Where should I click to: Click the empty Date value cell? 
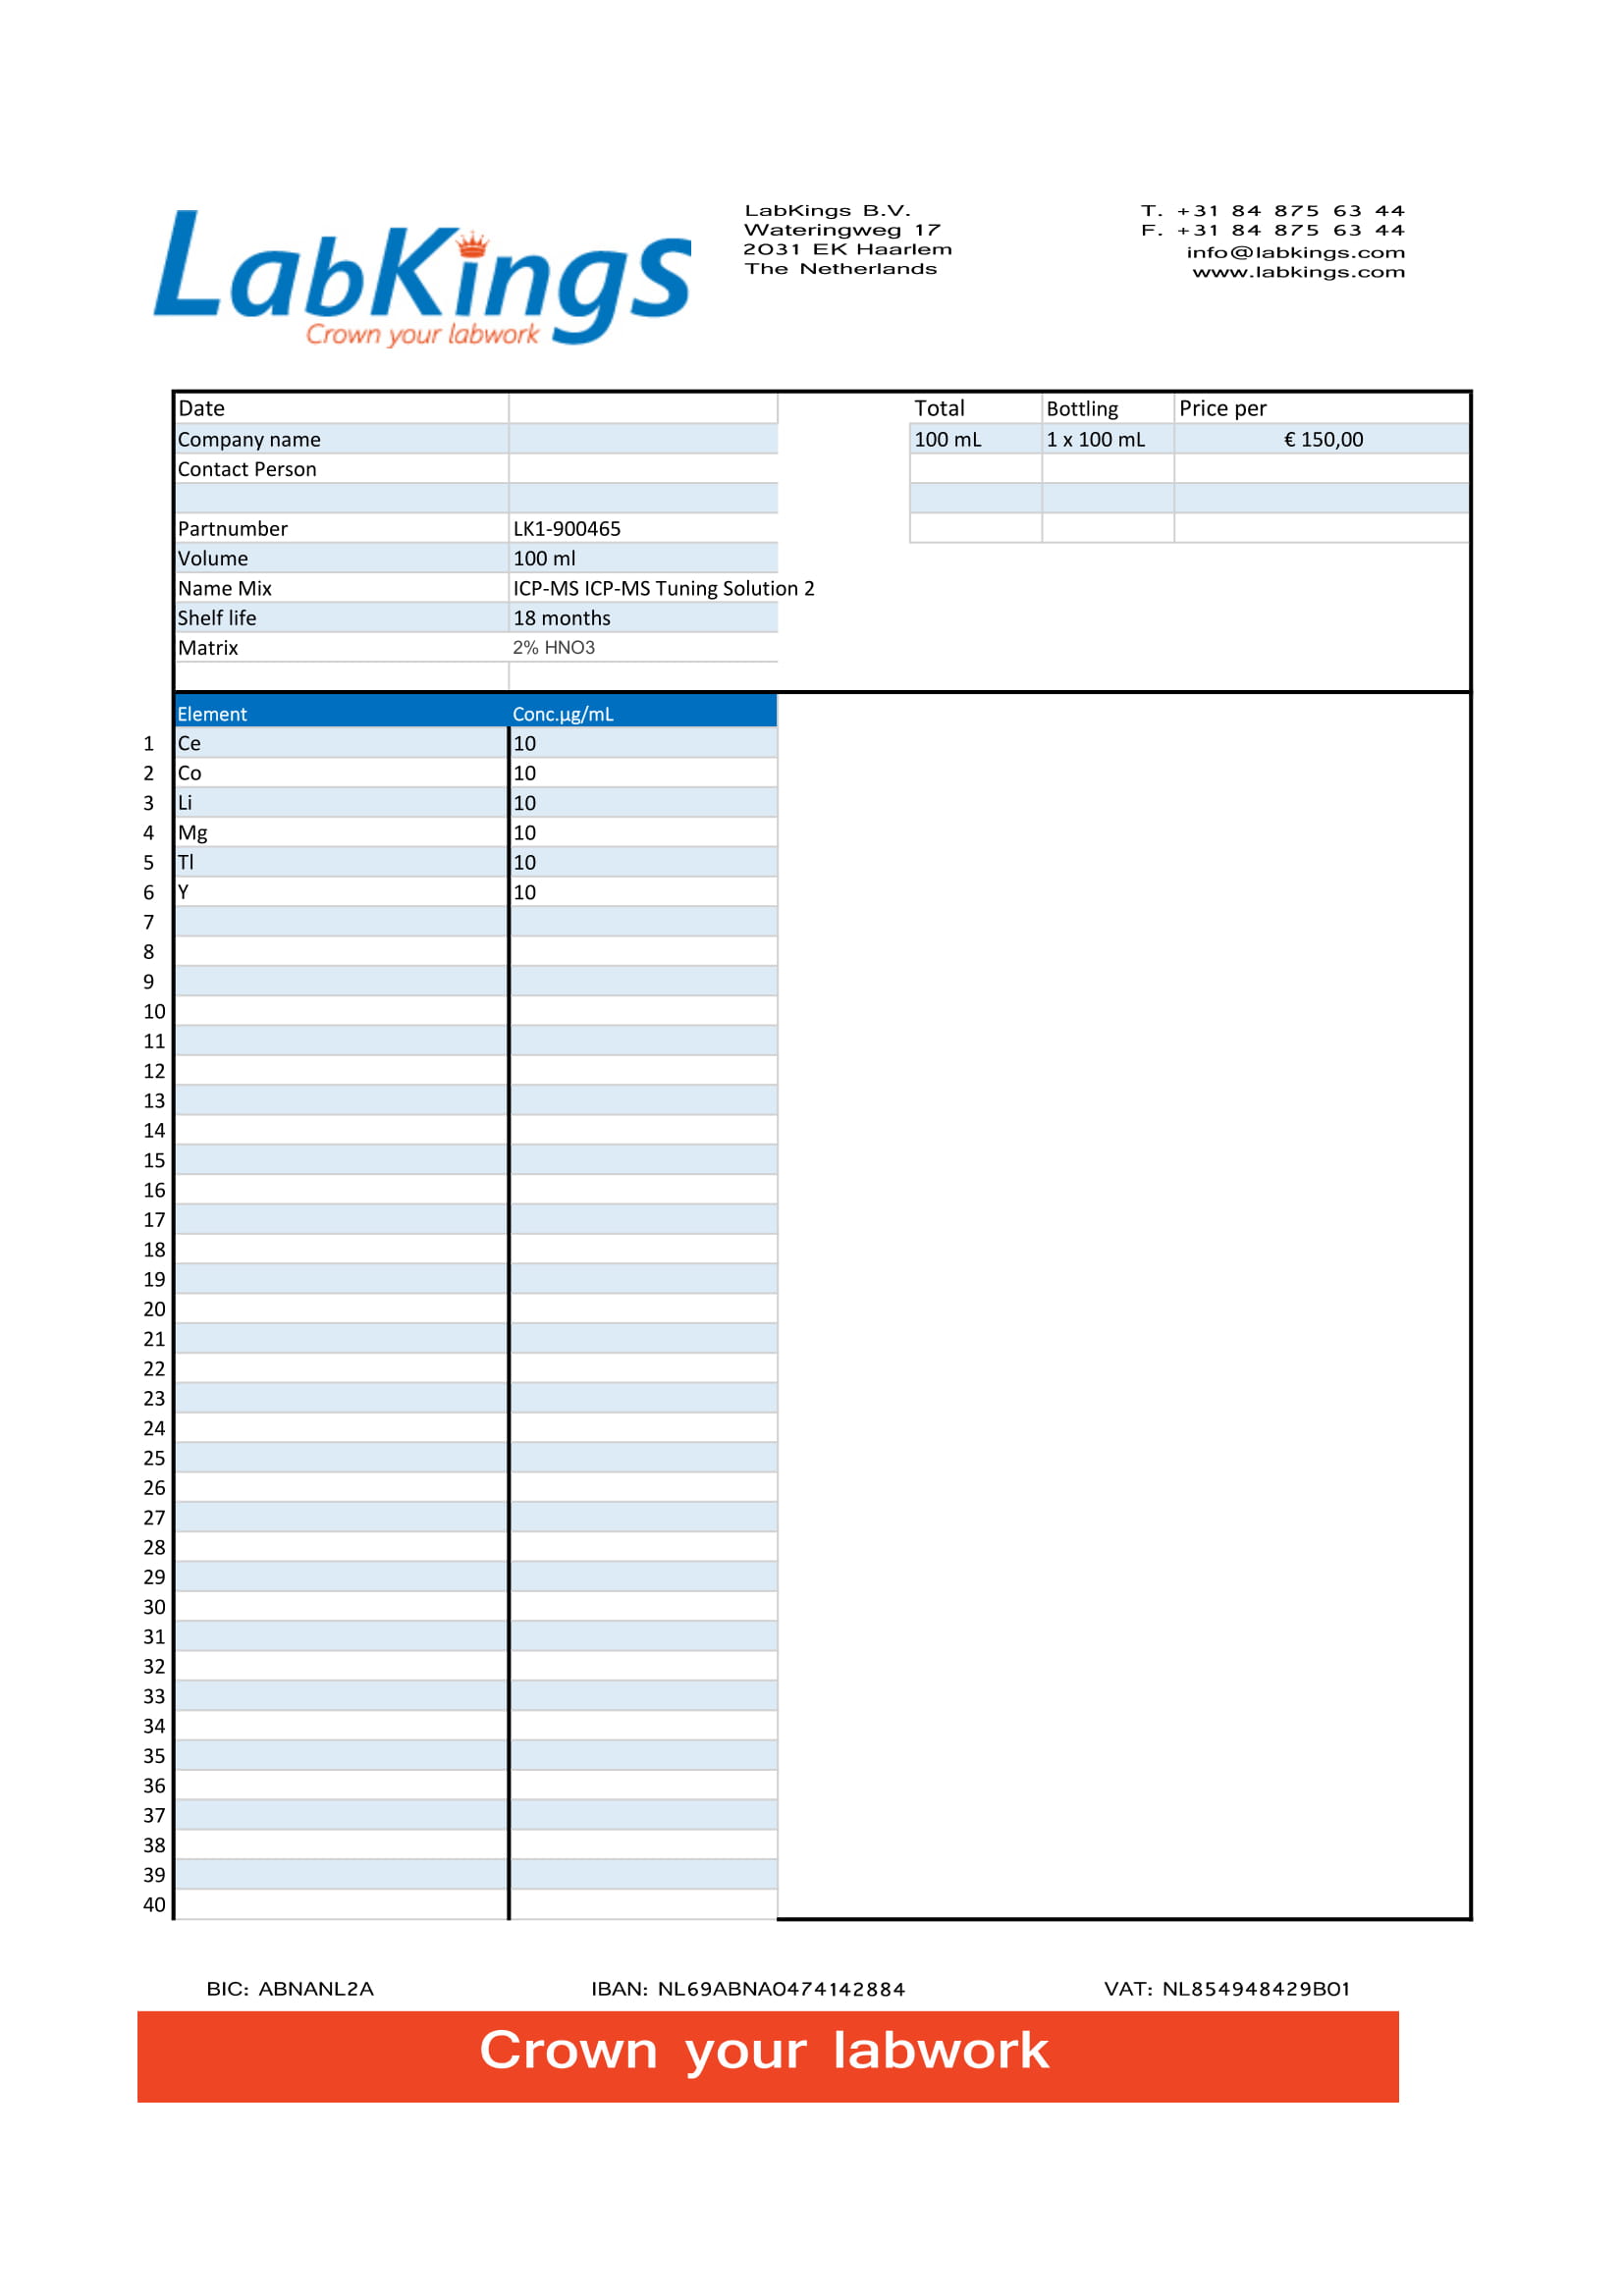pyautogui.click(x=643, y=408)
